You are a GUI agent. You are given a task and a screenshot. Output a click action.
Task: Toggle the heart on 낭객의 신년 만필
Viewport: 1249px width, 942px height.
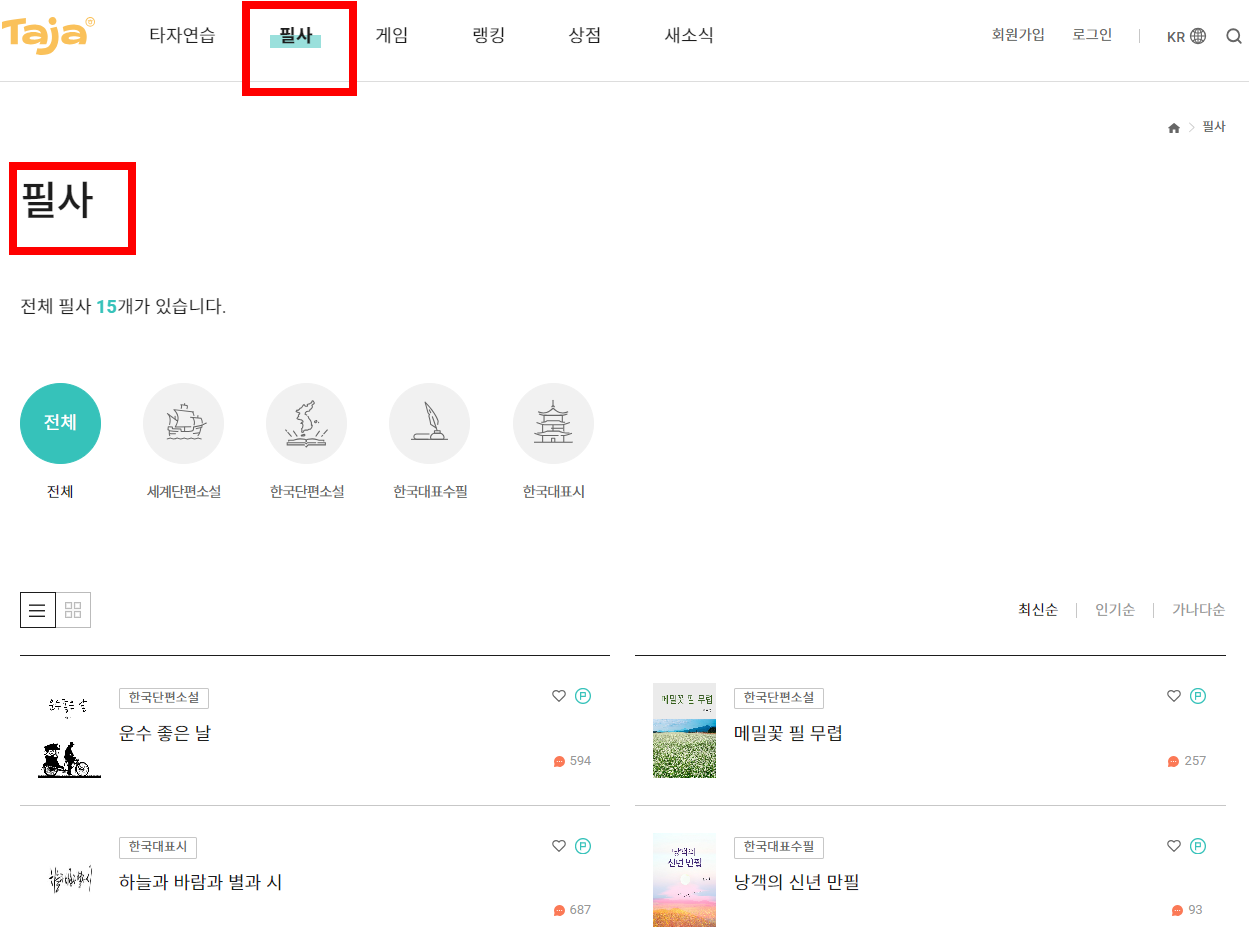click(x=1172, y=845)
